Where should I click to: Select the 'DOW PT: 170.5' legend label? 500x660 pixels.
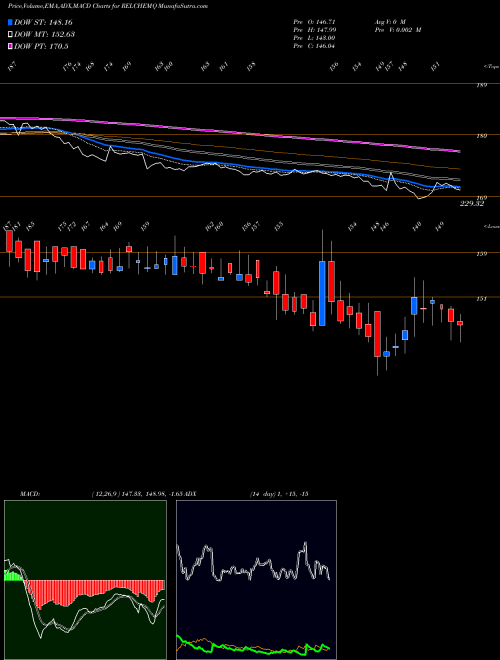(41, 46)
